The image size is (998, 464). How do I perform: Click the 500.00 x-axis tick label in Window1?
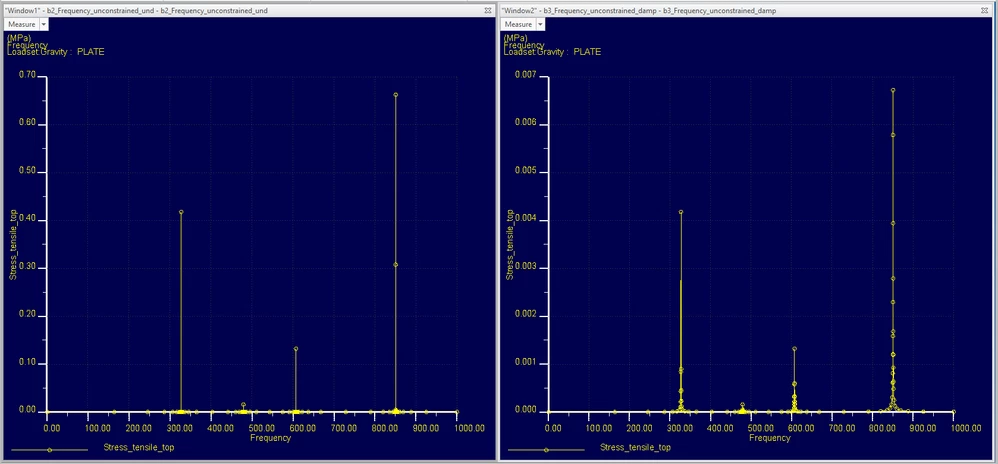[x=263, y=428]
